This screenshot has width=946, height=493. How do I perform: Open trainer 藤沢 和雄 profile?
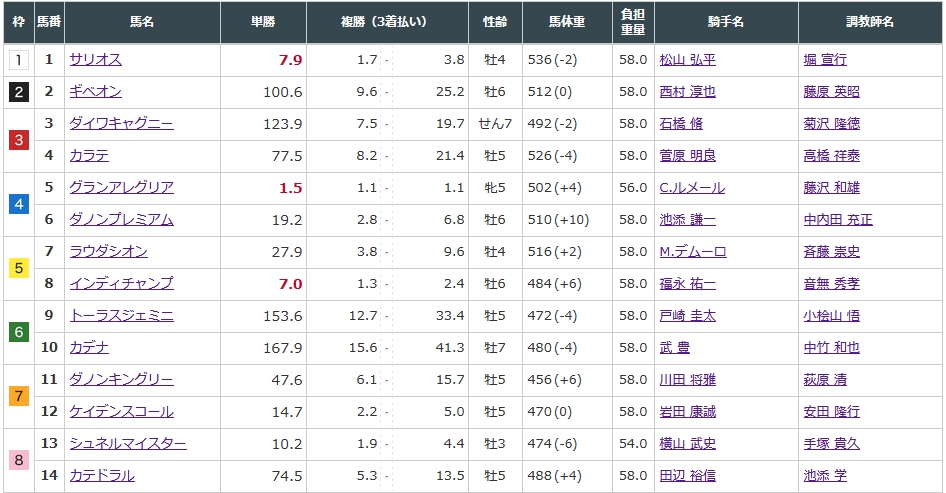831,188
